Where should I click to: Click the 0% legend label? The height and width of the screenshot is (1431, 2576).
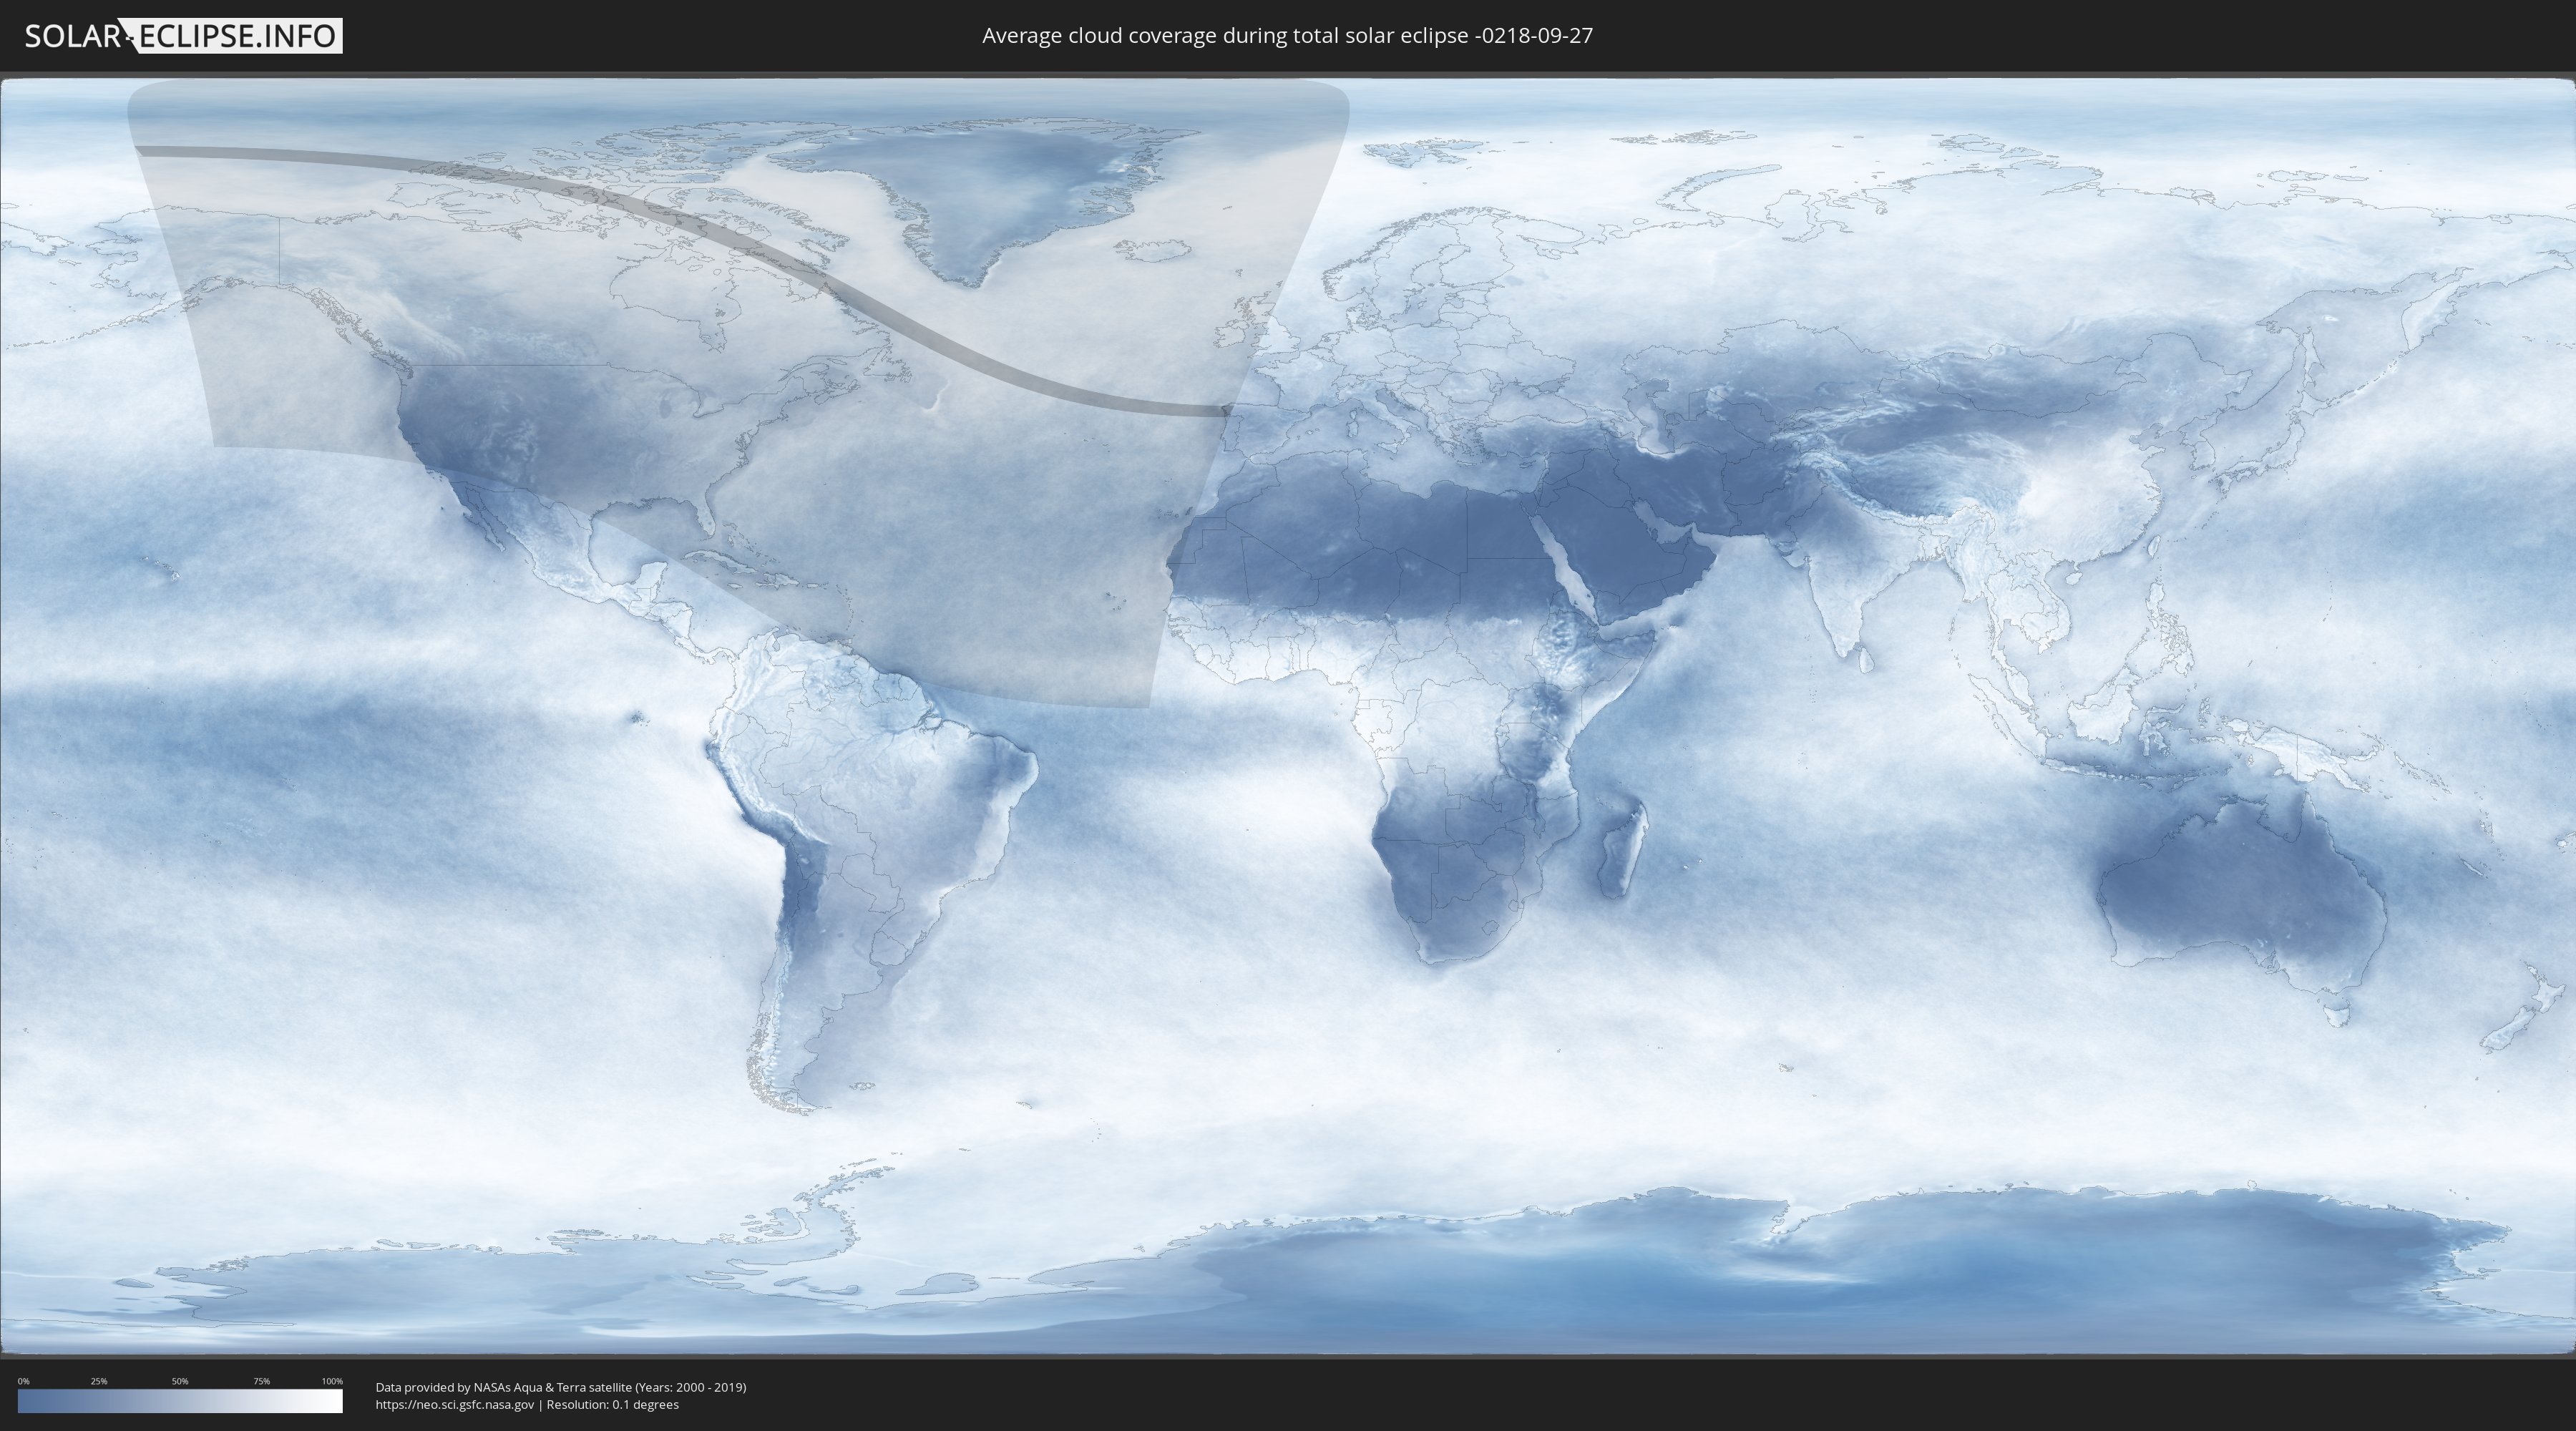point(23,1381)
